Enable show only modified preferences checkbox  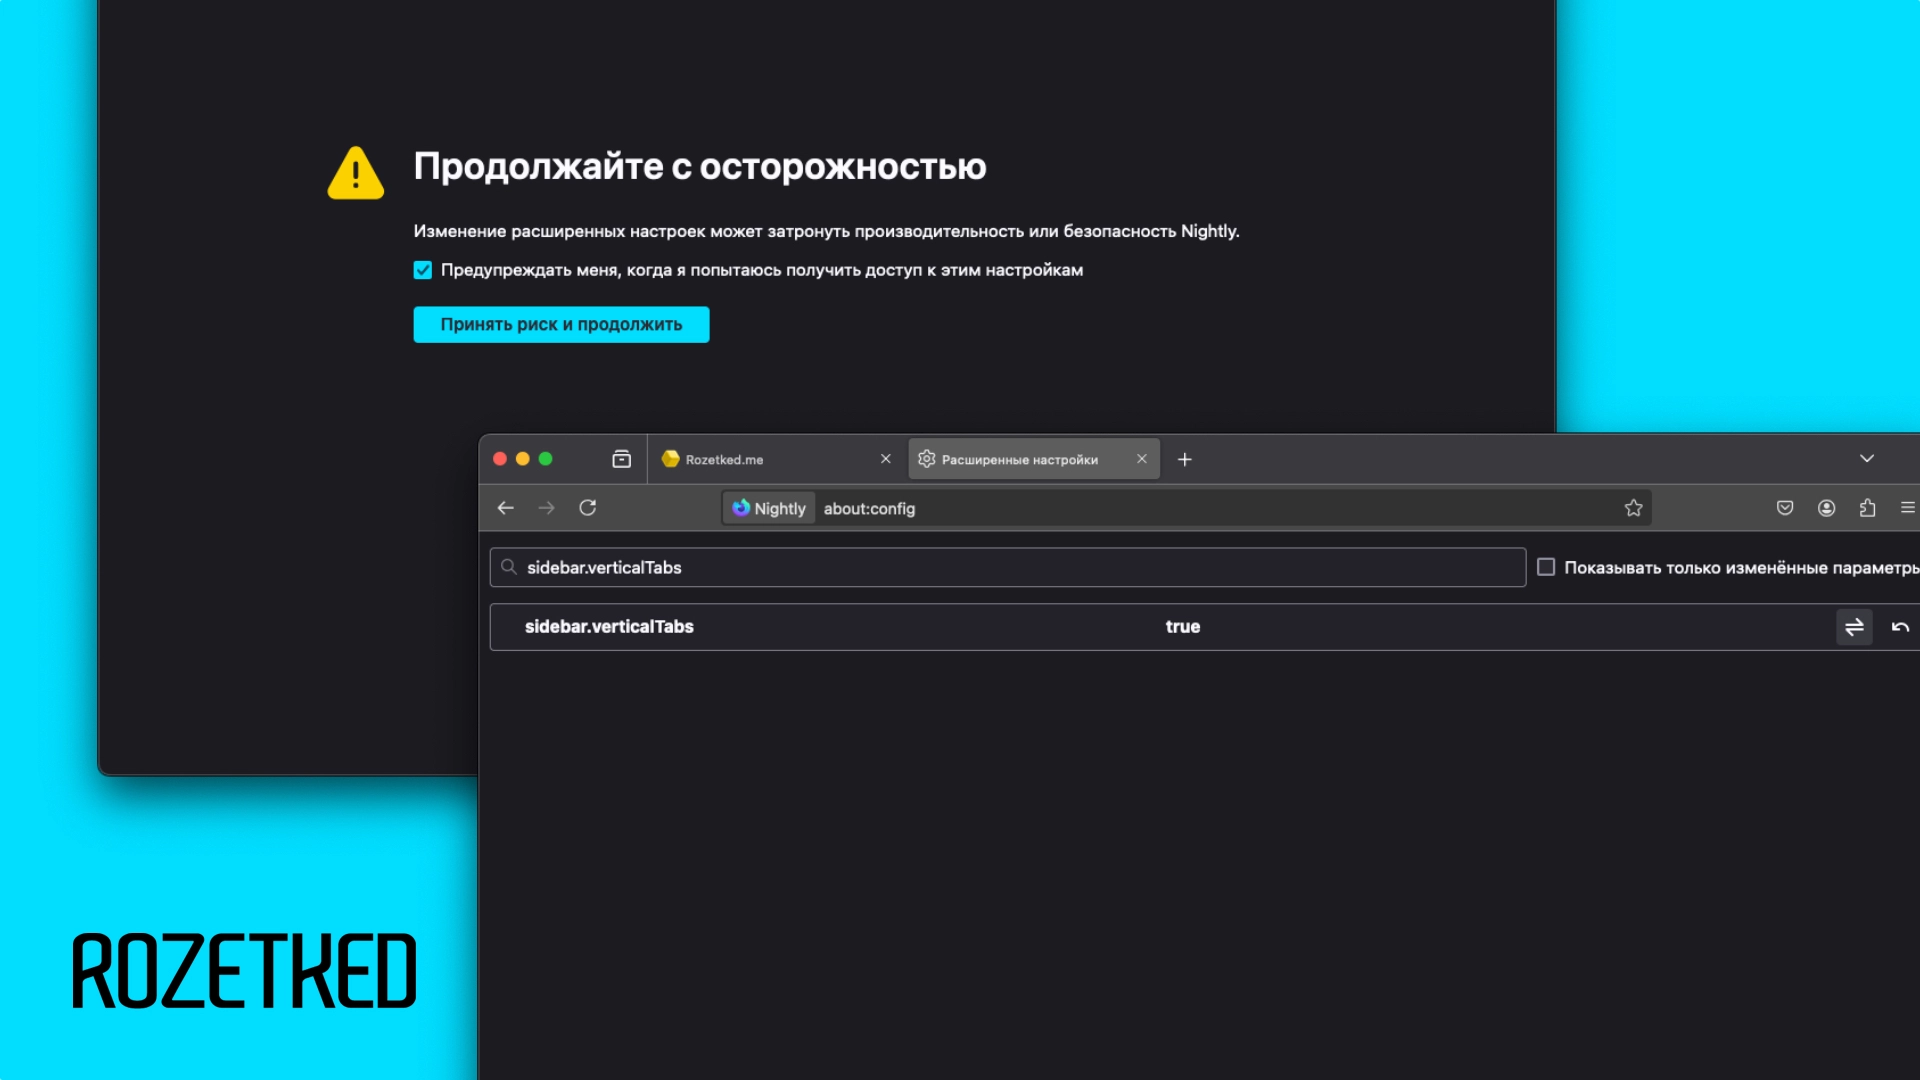(x=1546, y=567)
